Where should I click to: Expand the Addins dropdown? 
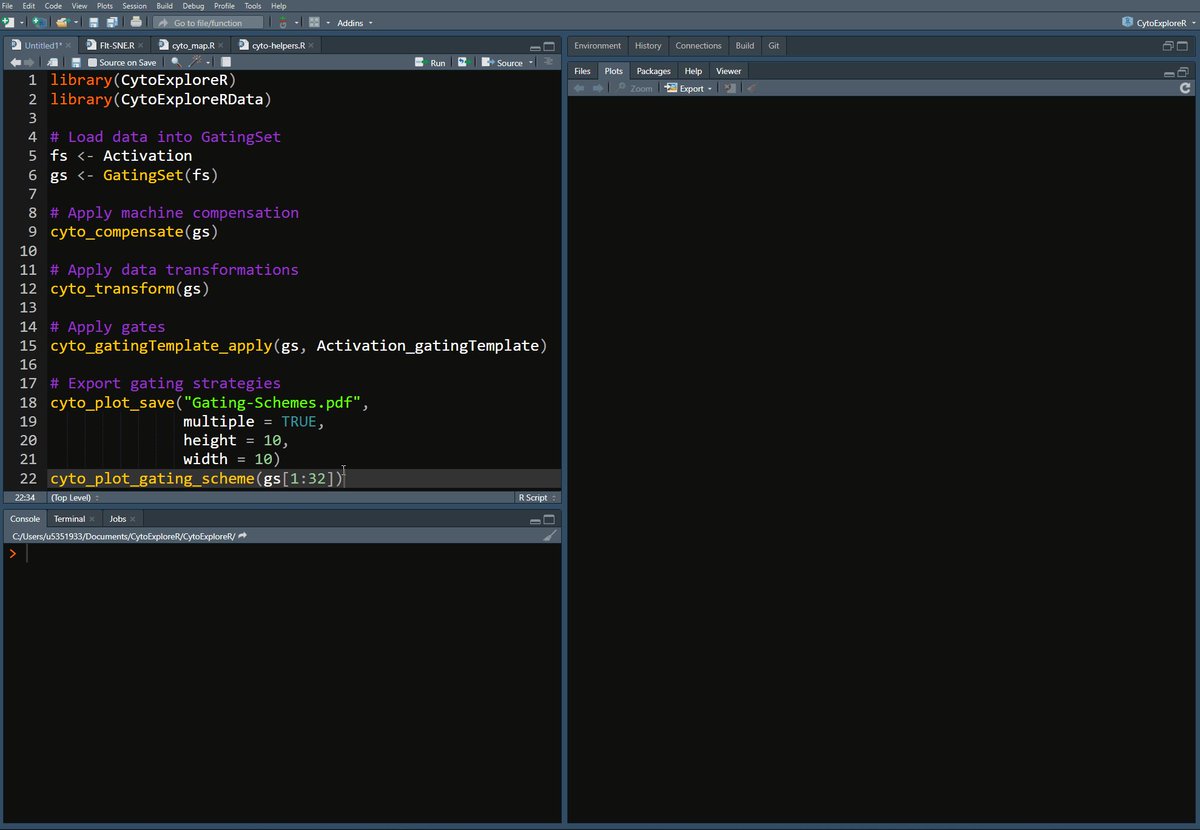355,22
